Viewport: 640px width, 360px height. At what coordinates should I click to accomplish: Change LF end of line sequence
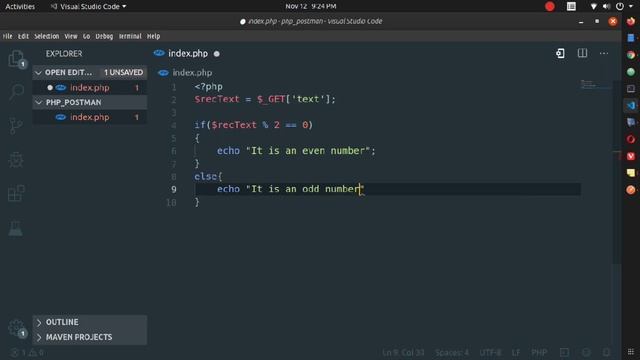point(516,352)
